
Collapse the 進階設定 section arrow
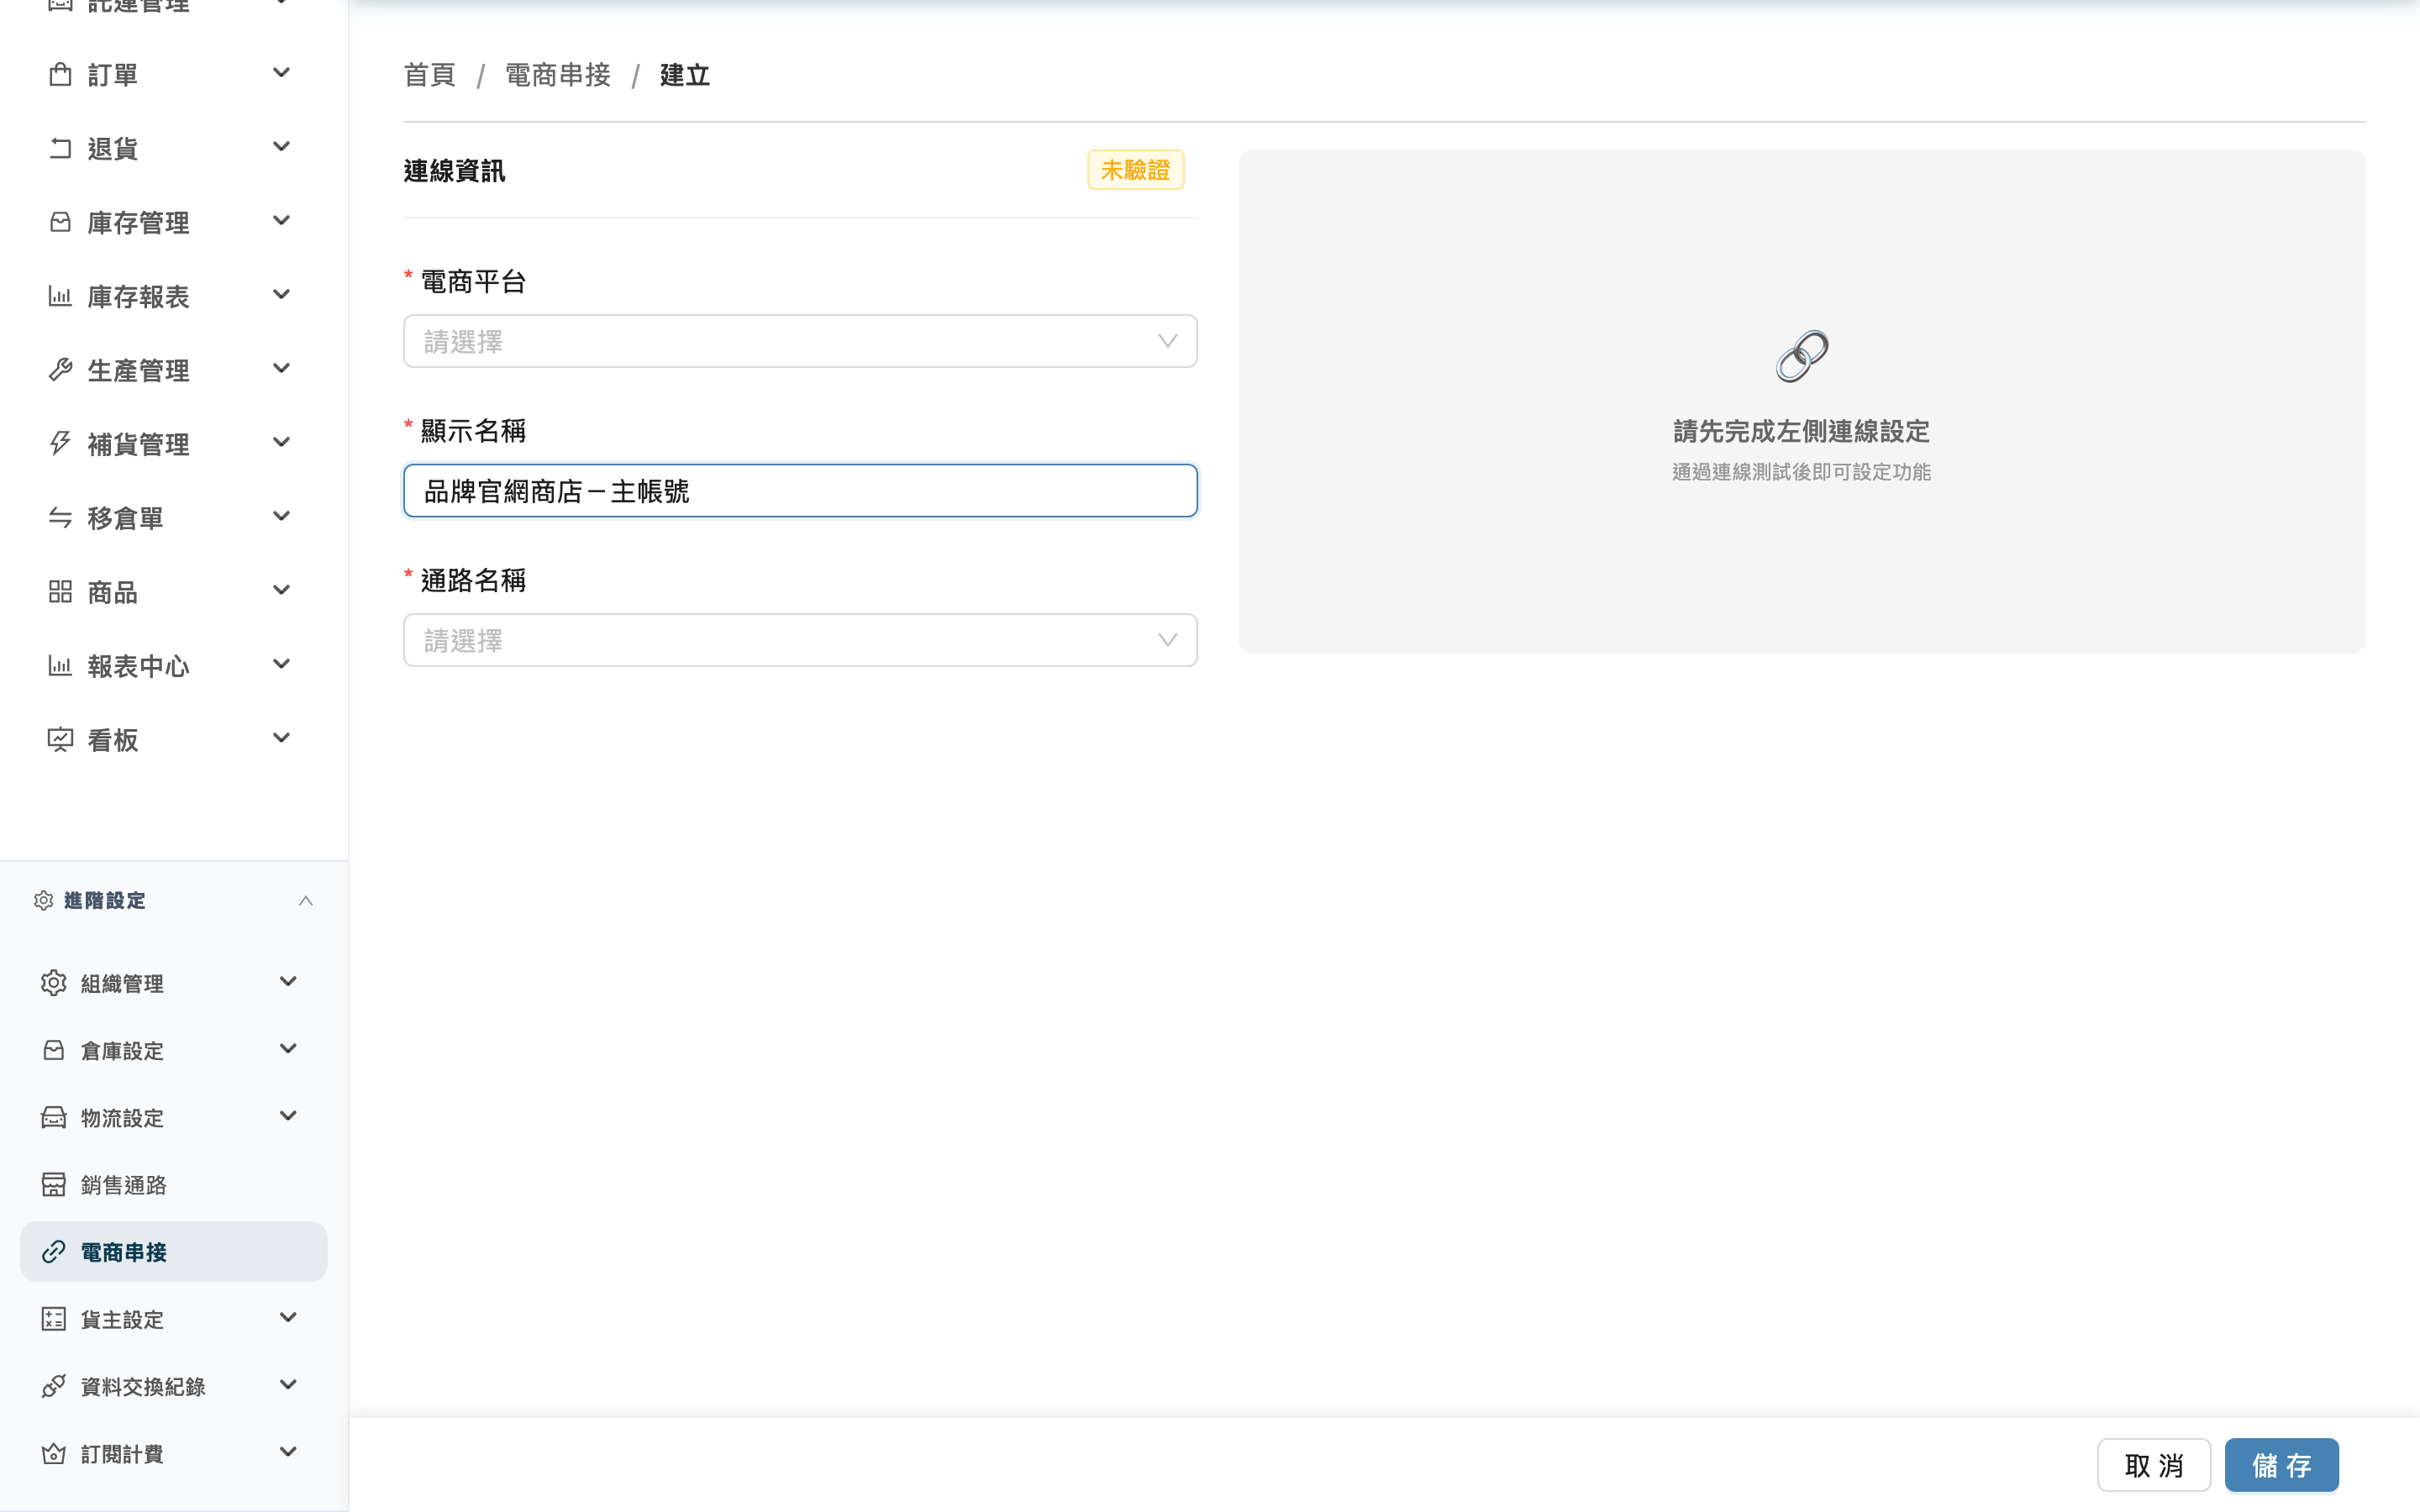[x=306, y=901]
